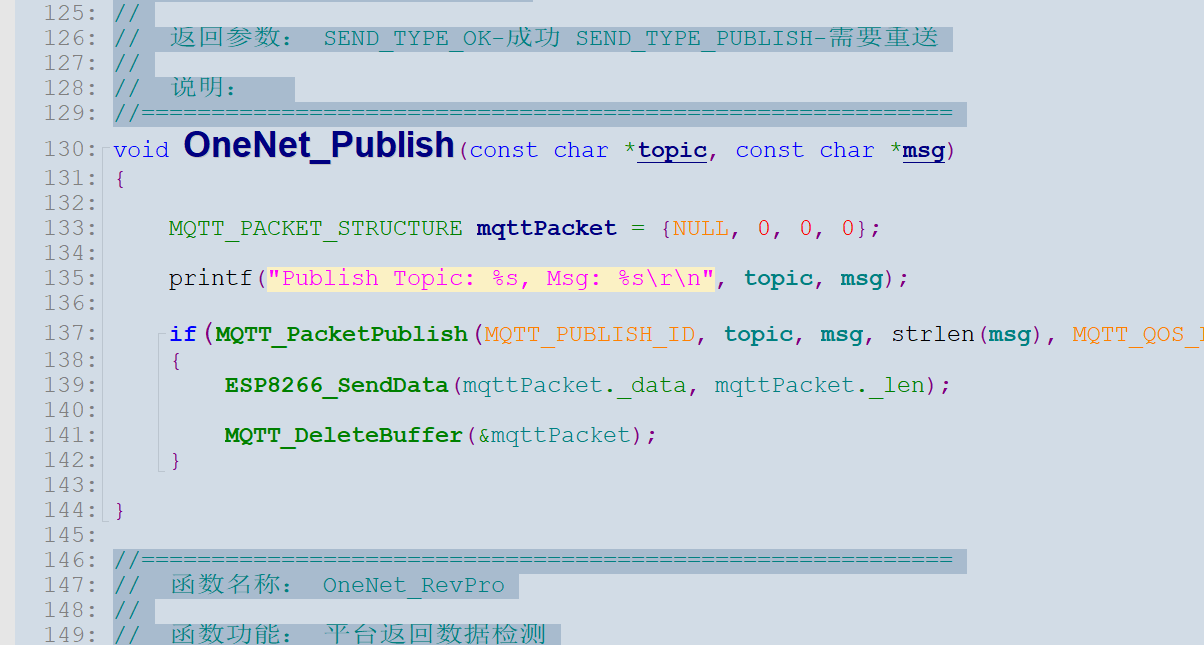Place cursor on mqttPacket variable on line 133
The height and width of the screenshot is (645, 1204).
(546, 228)
